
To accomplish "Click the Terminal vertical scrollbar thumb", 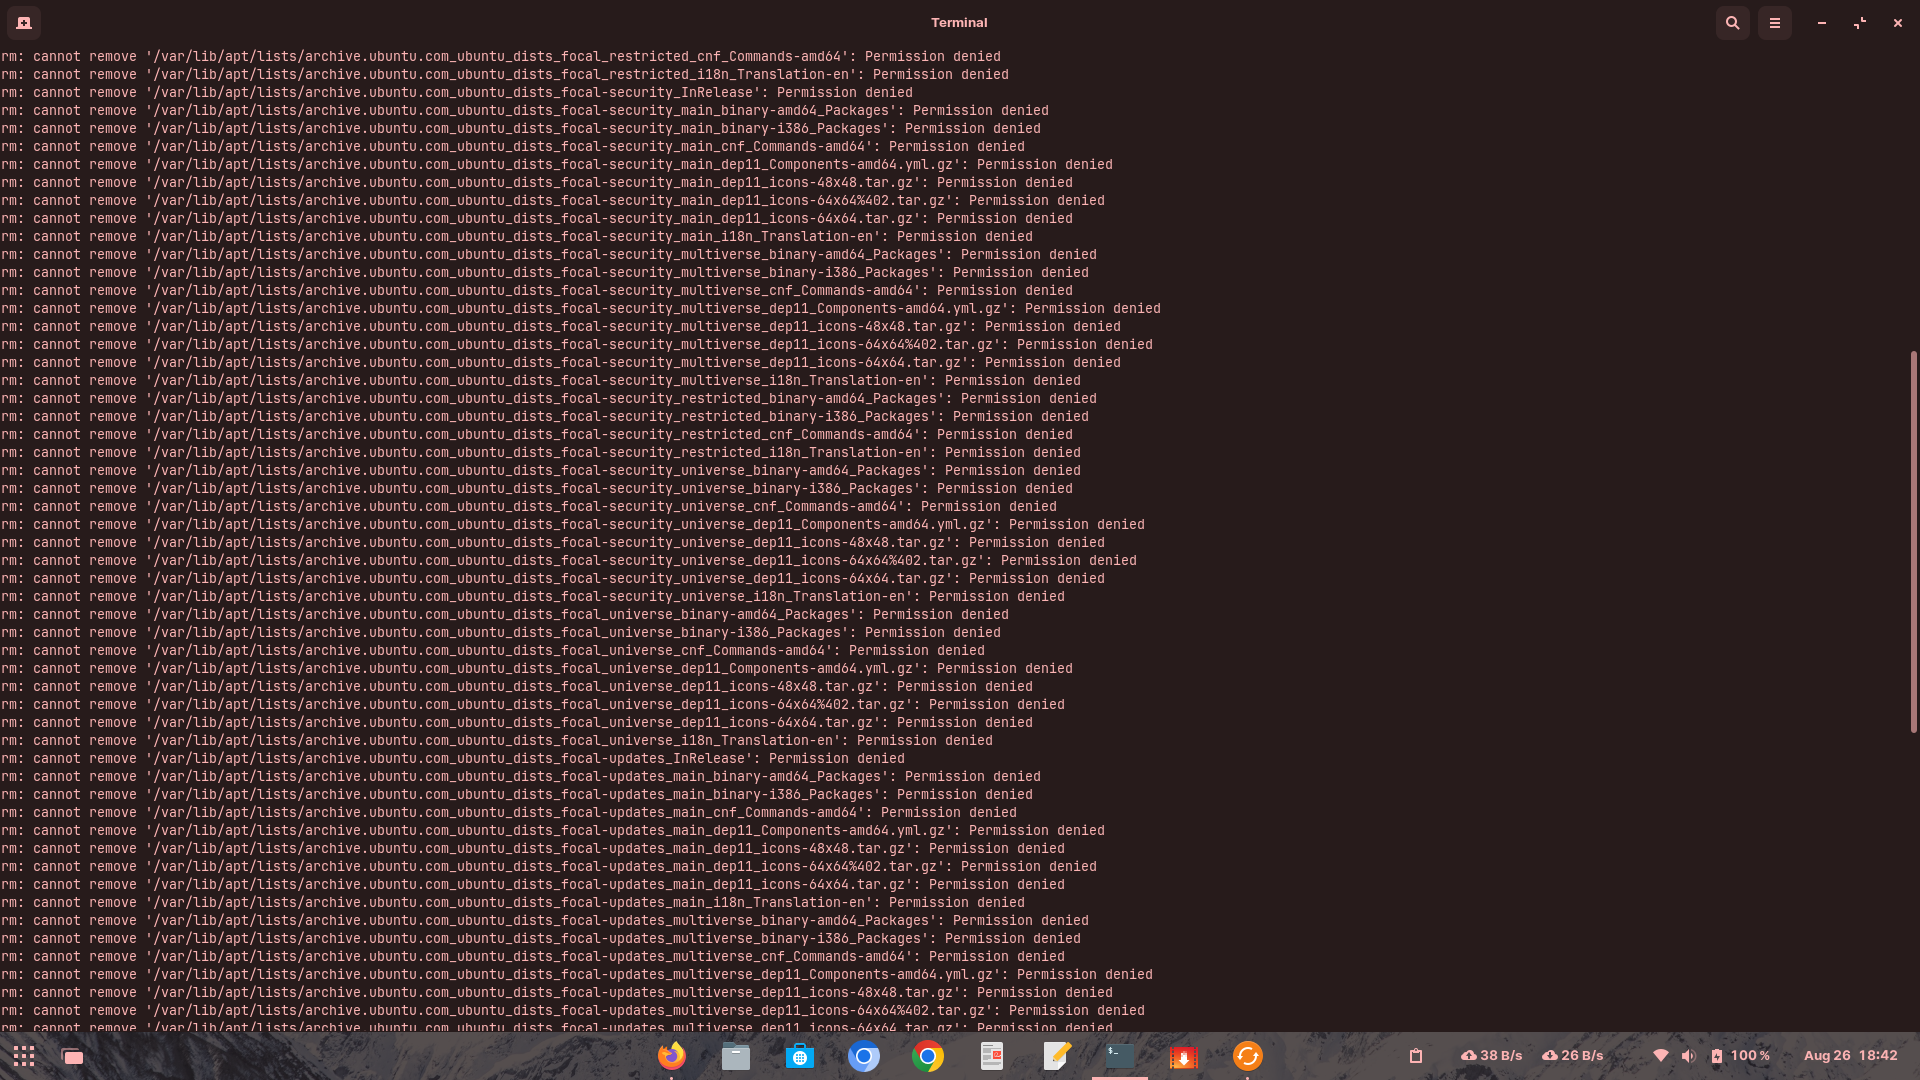I will 1913,541.
